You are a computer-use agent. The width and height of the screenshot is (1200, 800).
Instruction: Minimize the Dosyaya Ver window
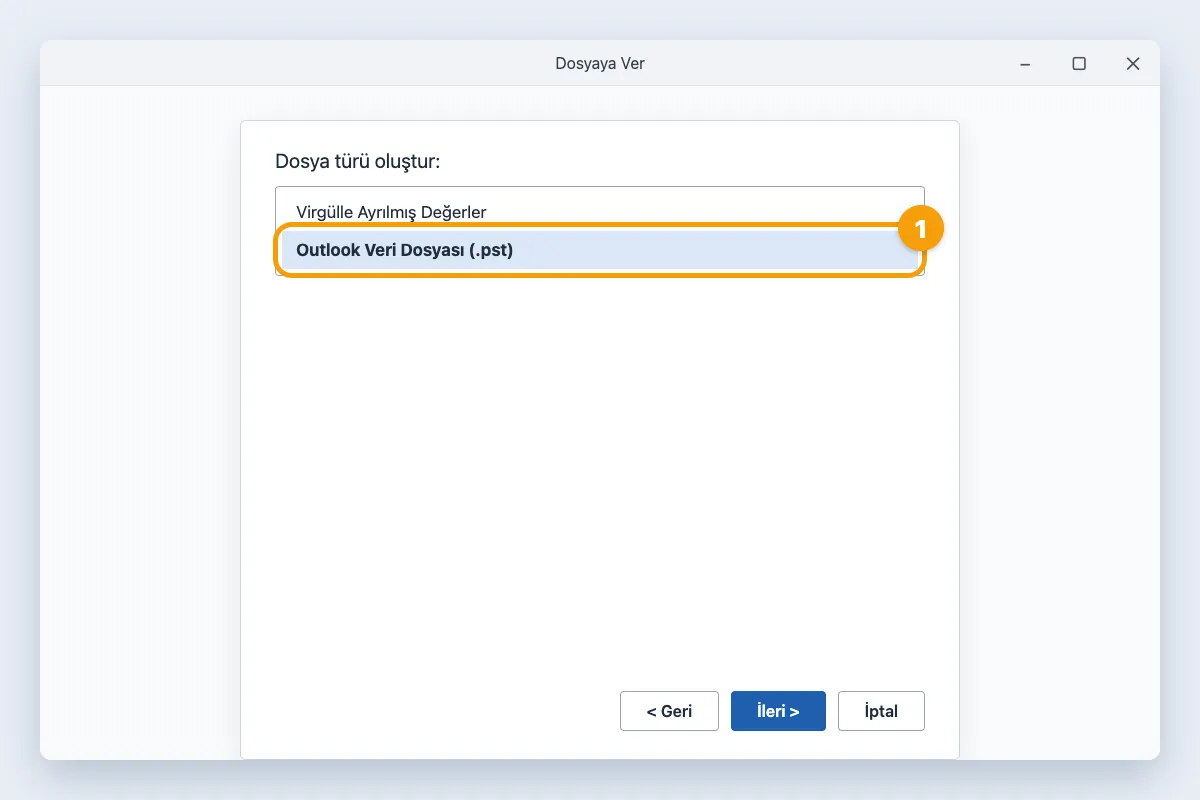1025,63
